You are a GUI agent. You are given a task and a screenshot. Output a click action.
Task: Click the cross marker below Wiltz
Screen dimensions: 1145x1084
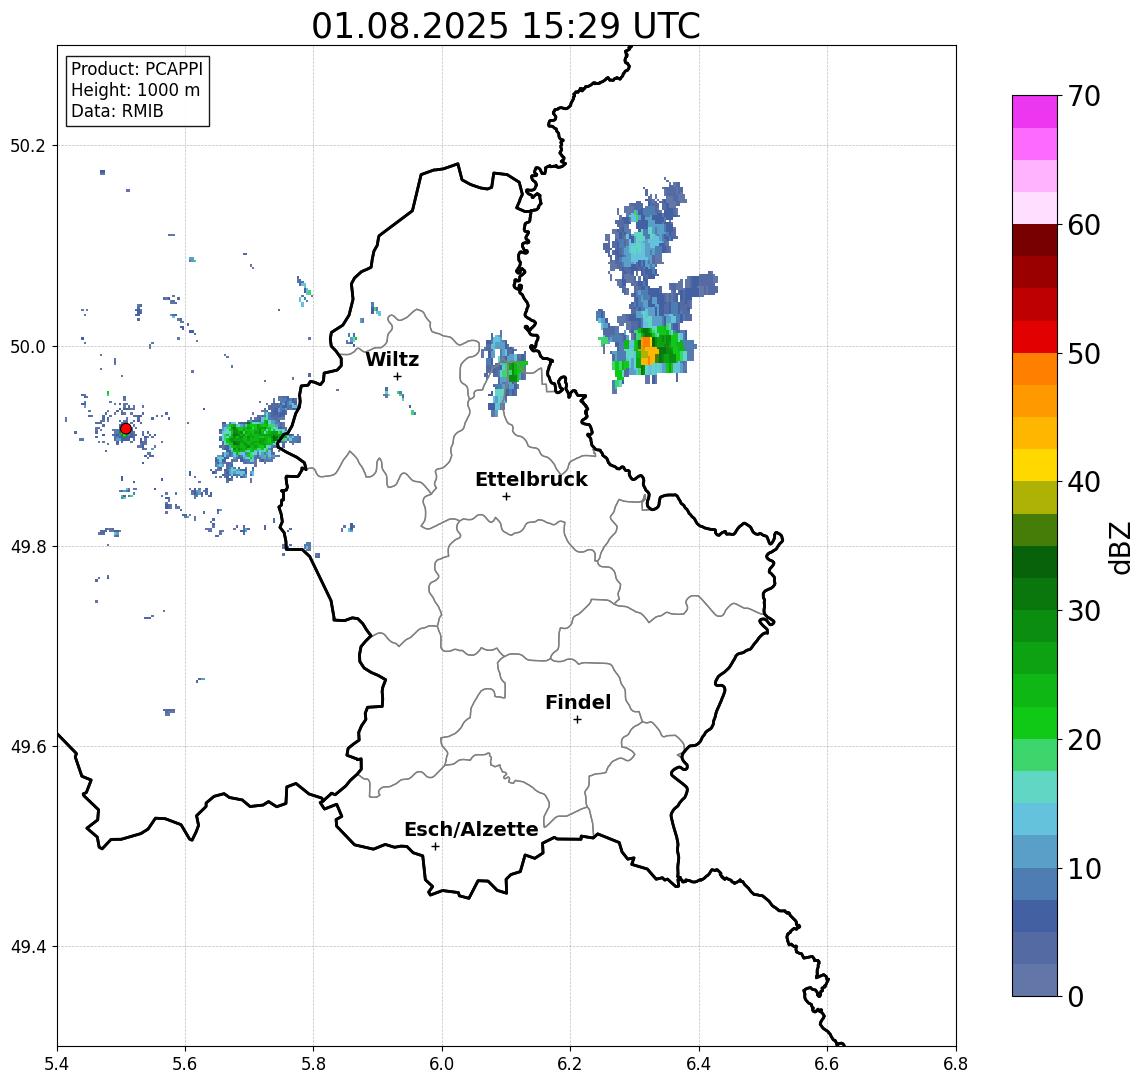(x=397, y=376)
